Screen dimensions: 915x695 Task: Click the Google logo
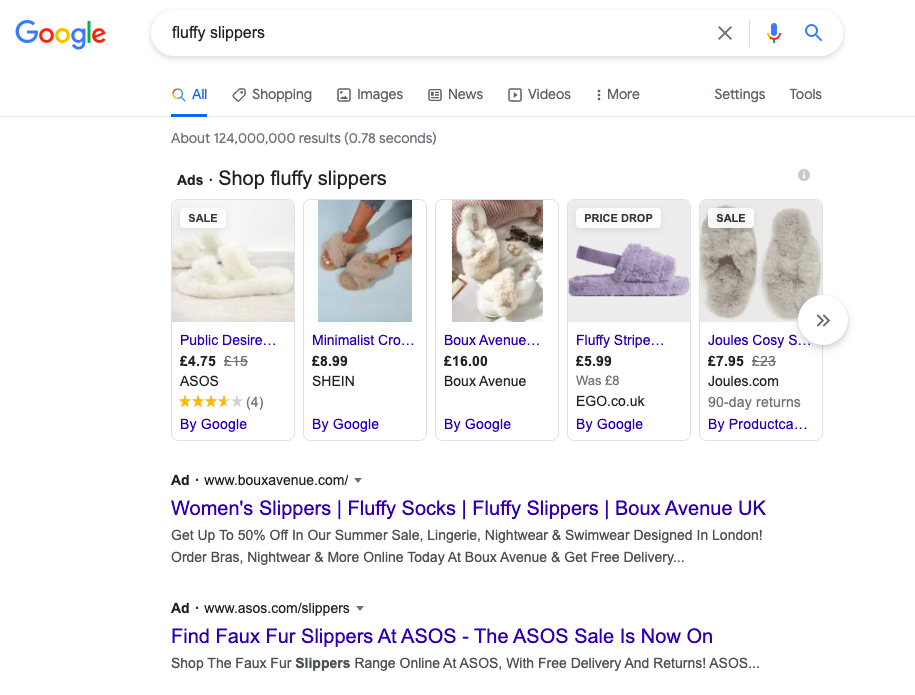(x=60, y=34)
